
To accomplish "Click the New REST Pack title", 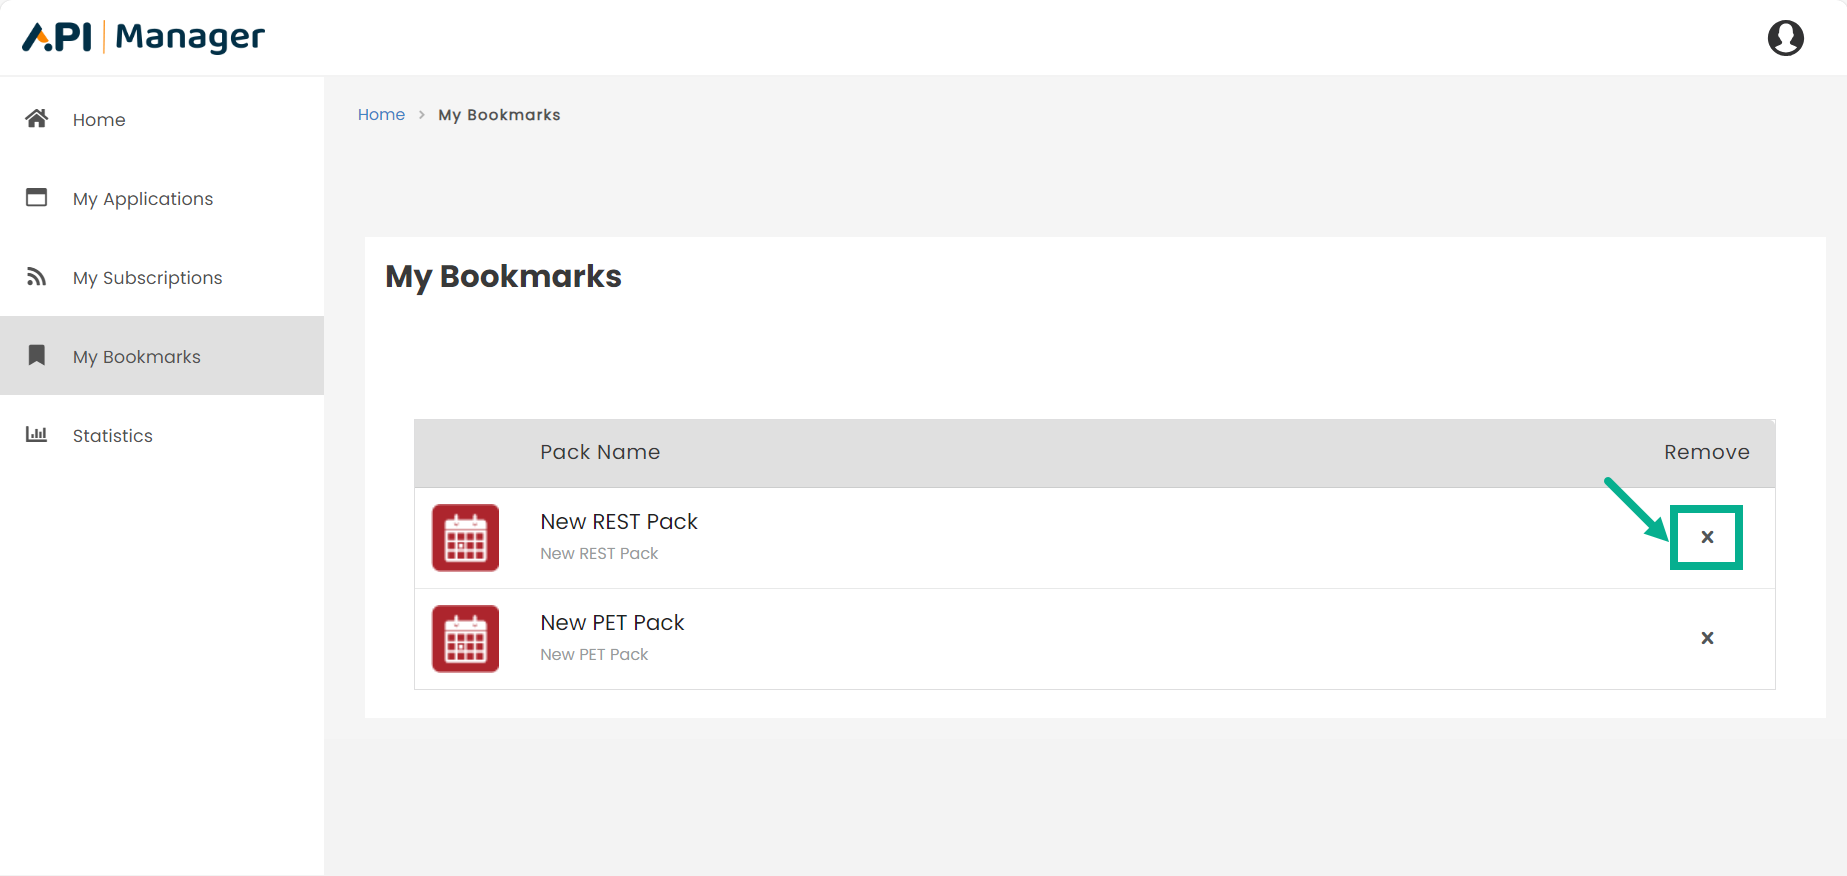I will [x=618, y=521].
